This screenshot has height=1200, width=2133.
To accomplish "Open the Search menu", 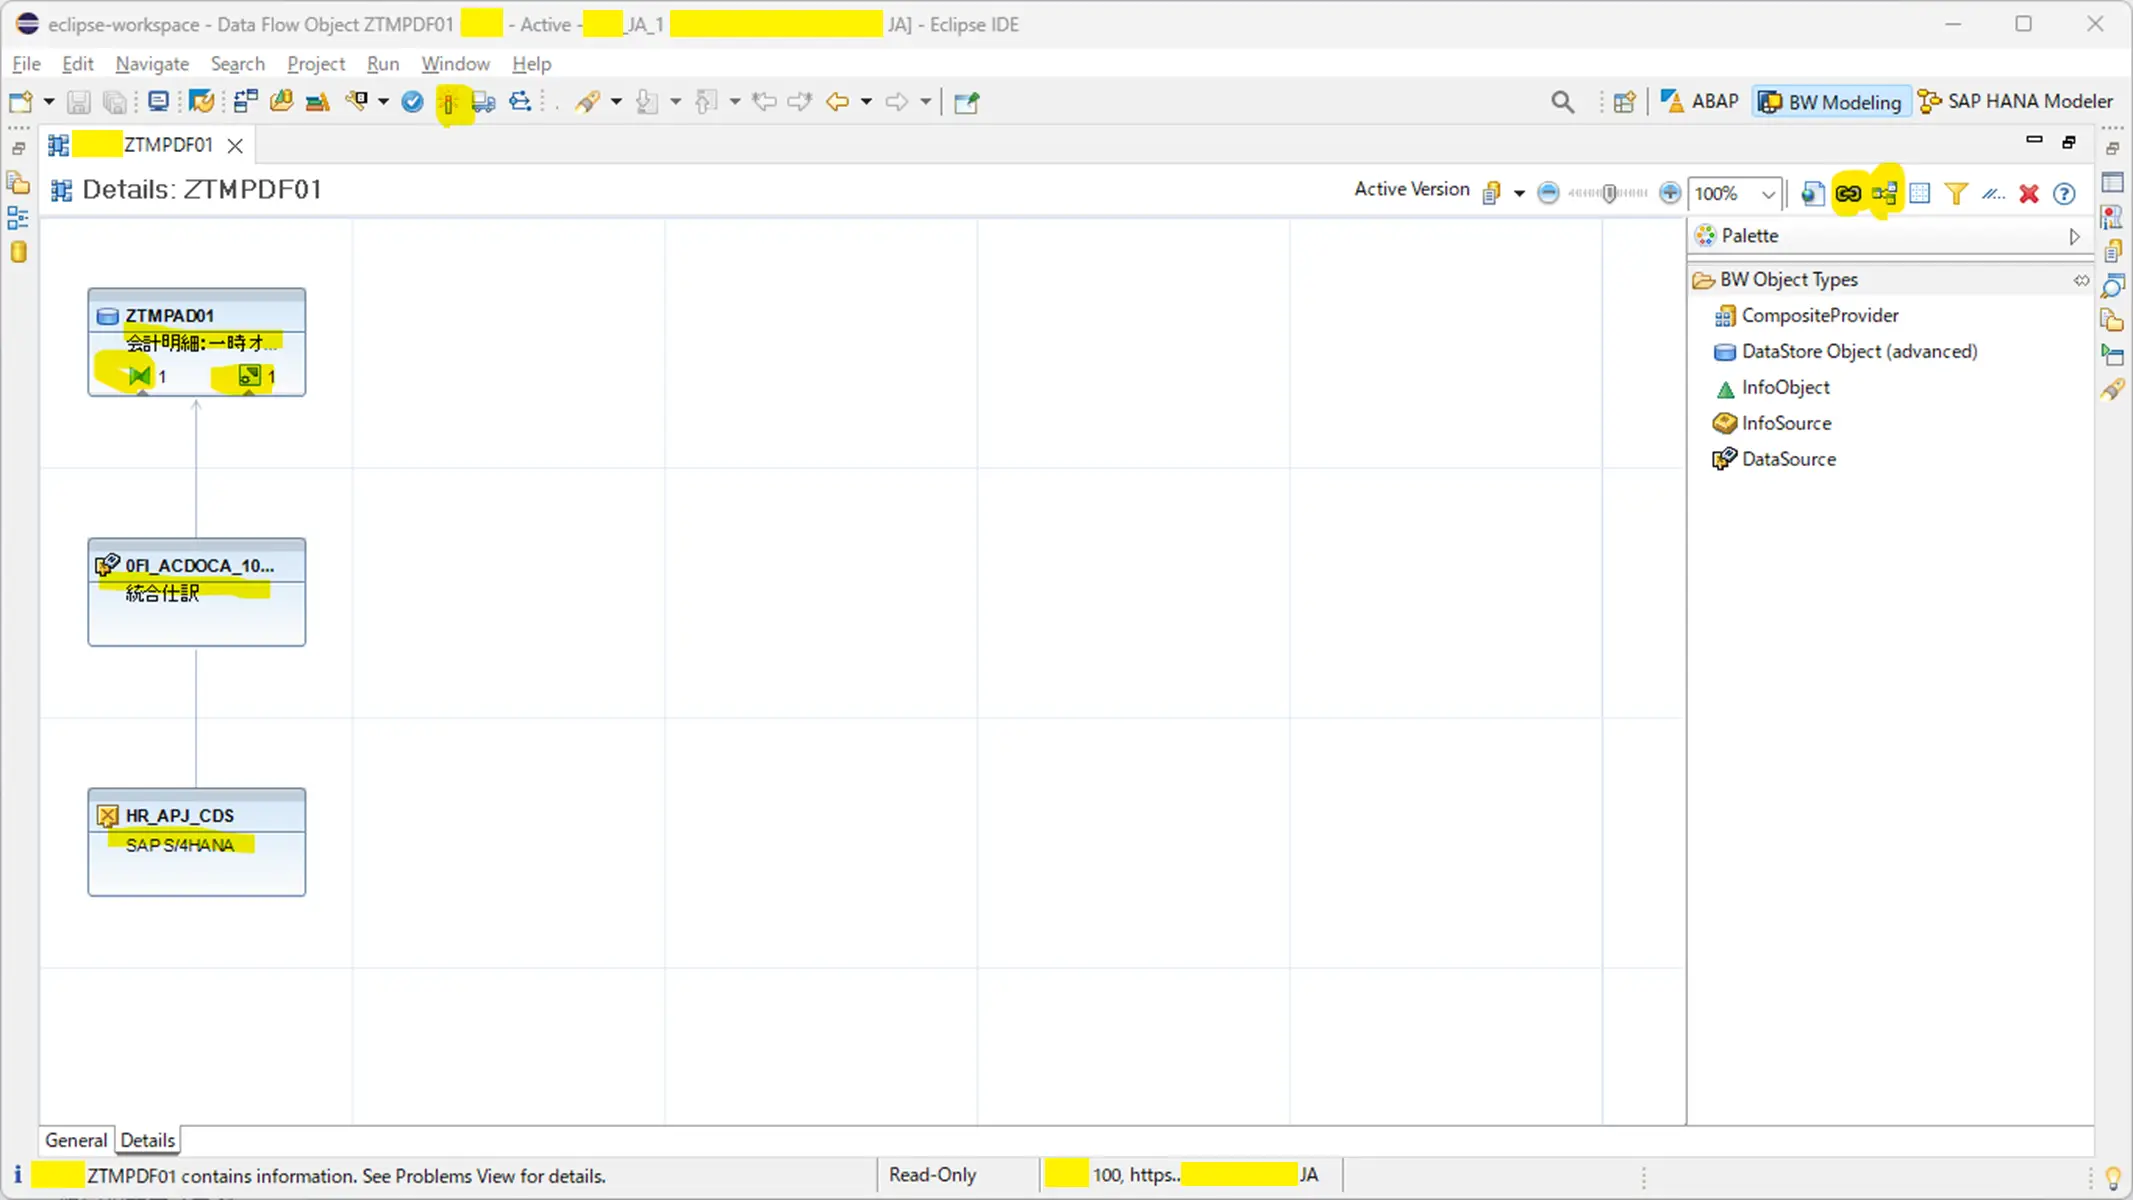I will pyautogui.click(x=237, y=64).
